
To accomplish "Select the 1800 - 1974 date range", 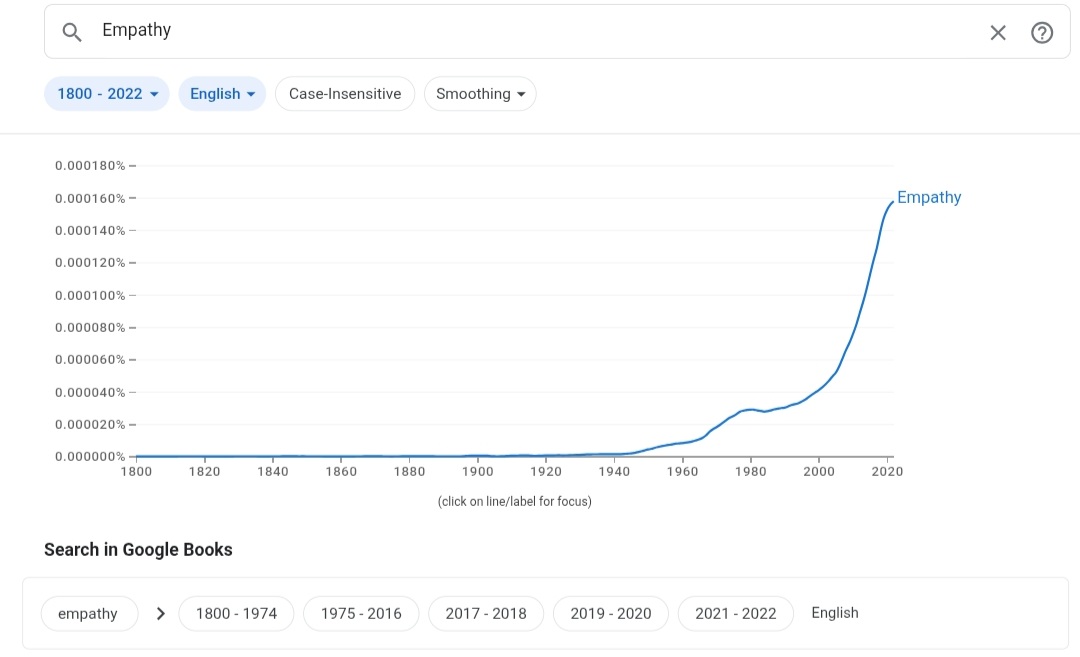I will pyautogui.click(x=236, y=613).
